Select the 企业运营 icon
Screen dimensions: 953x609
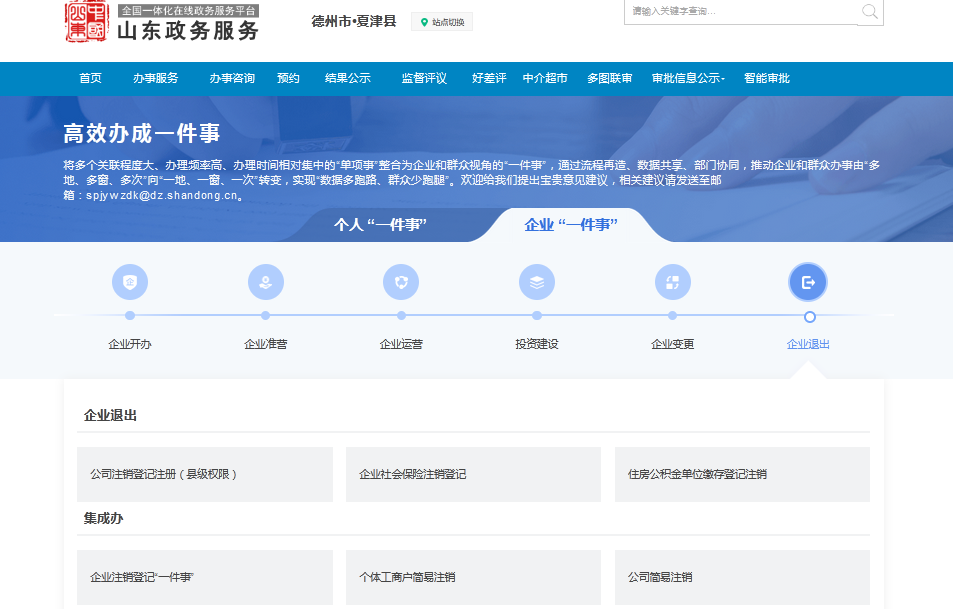401,282
